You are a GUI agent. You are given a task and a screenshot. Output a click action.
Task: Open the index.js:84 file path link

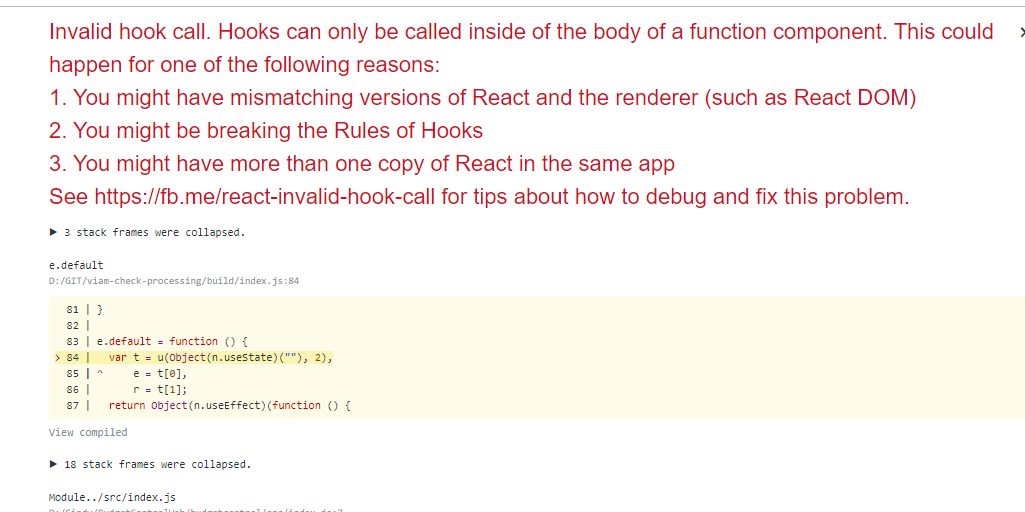click(173, 281)
